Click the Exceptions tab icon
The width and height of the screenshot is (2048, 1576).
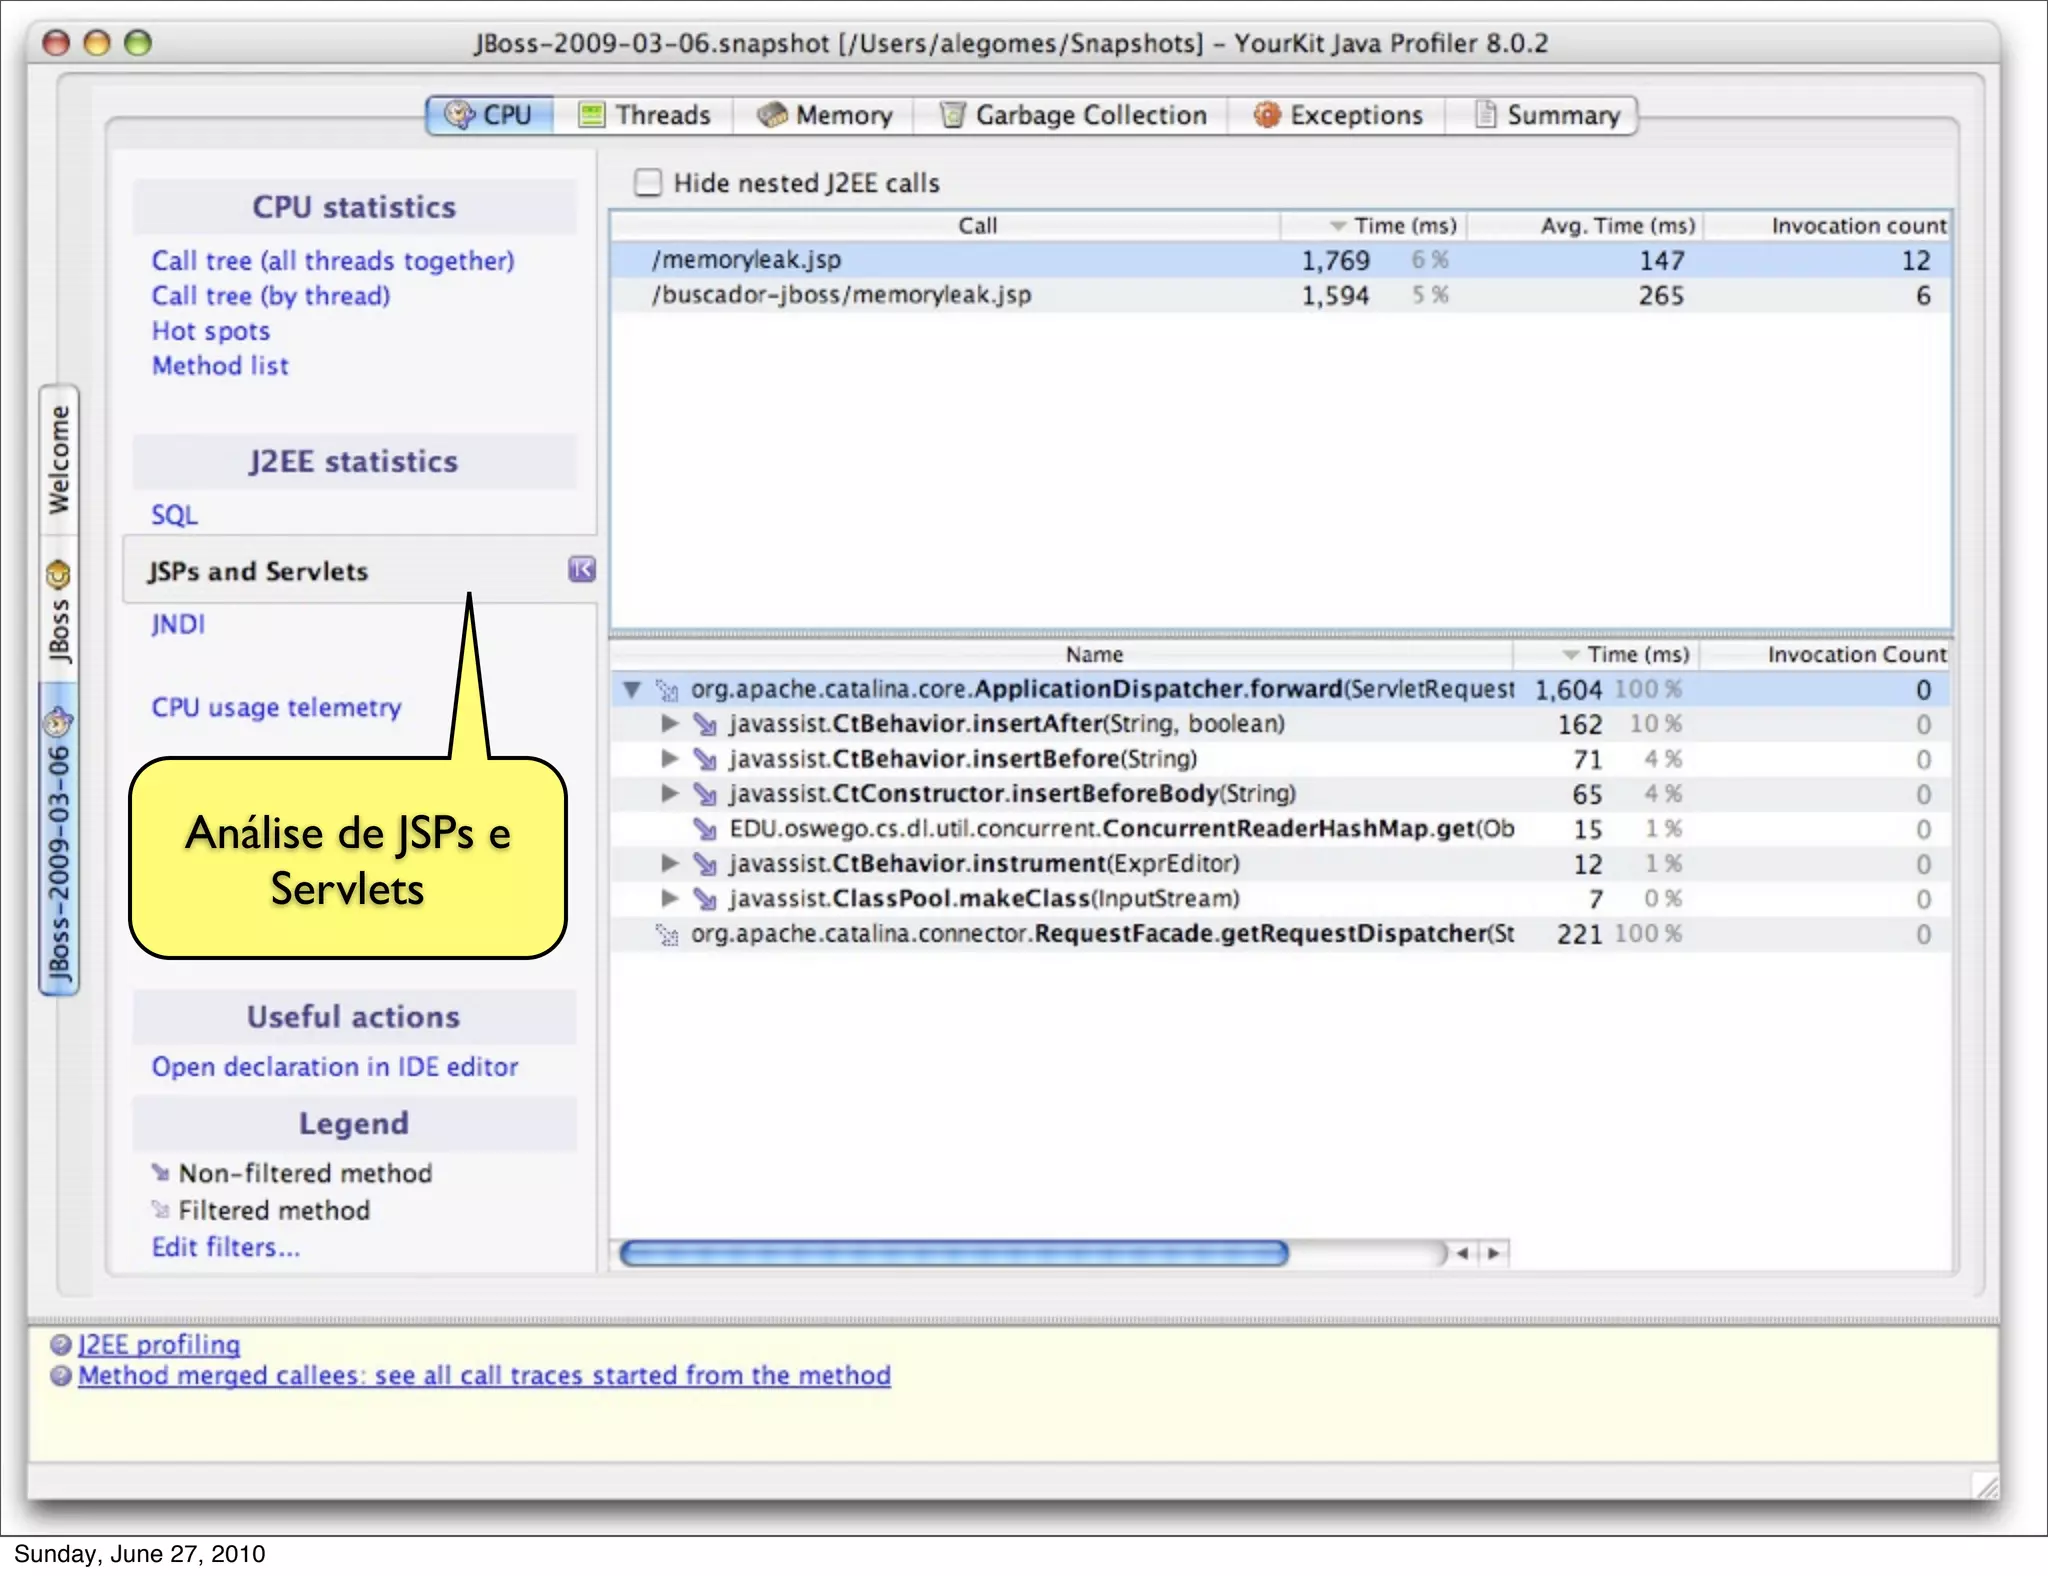[1267, 115]
